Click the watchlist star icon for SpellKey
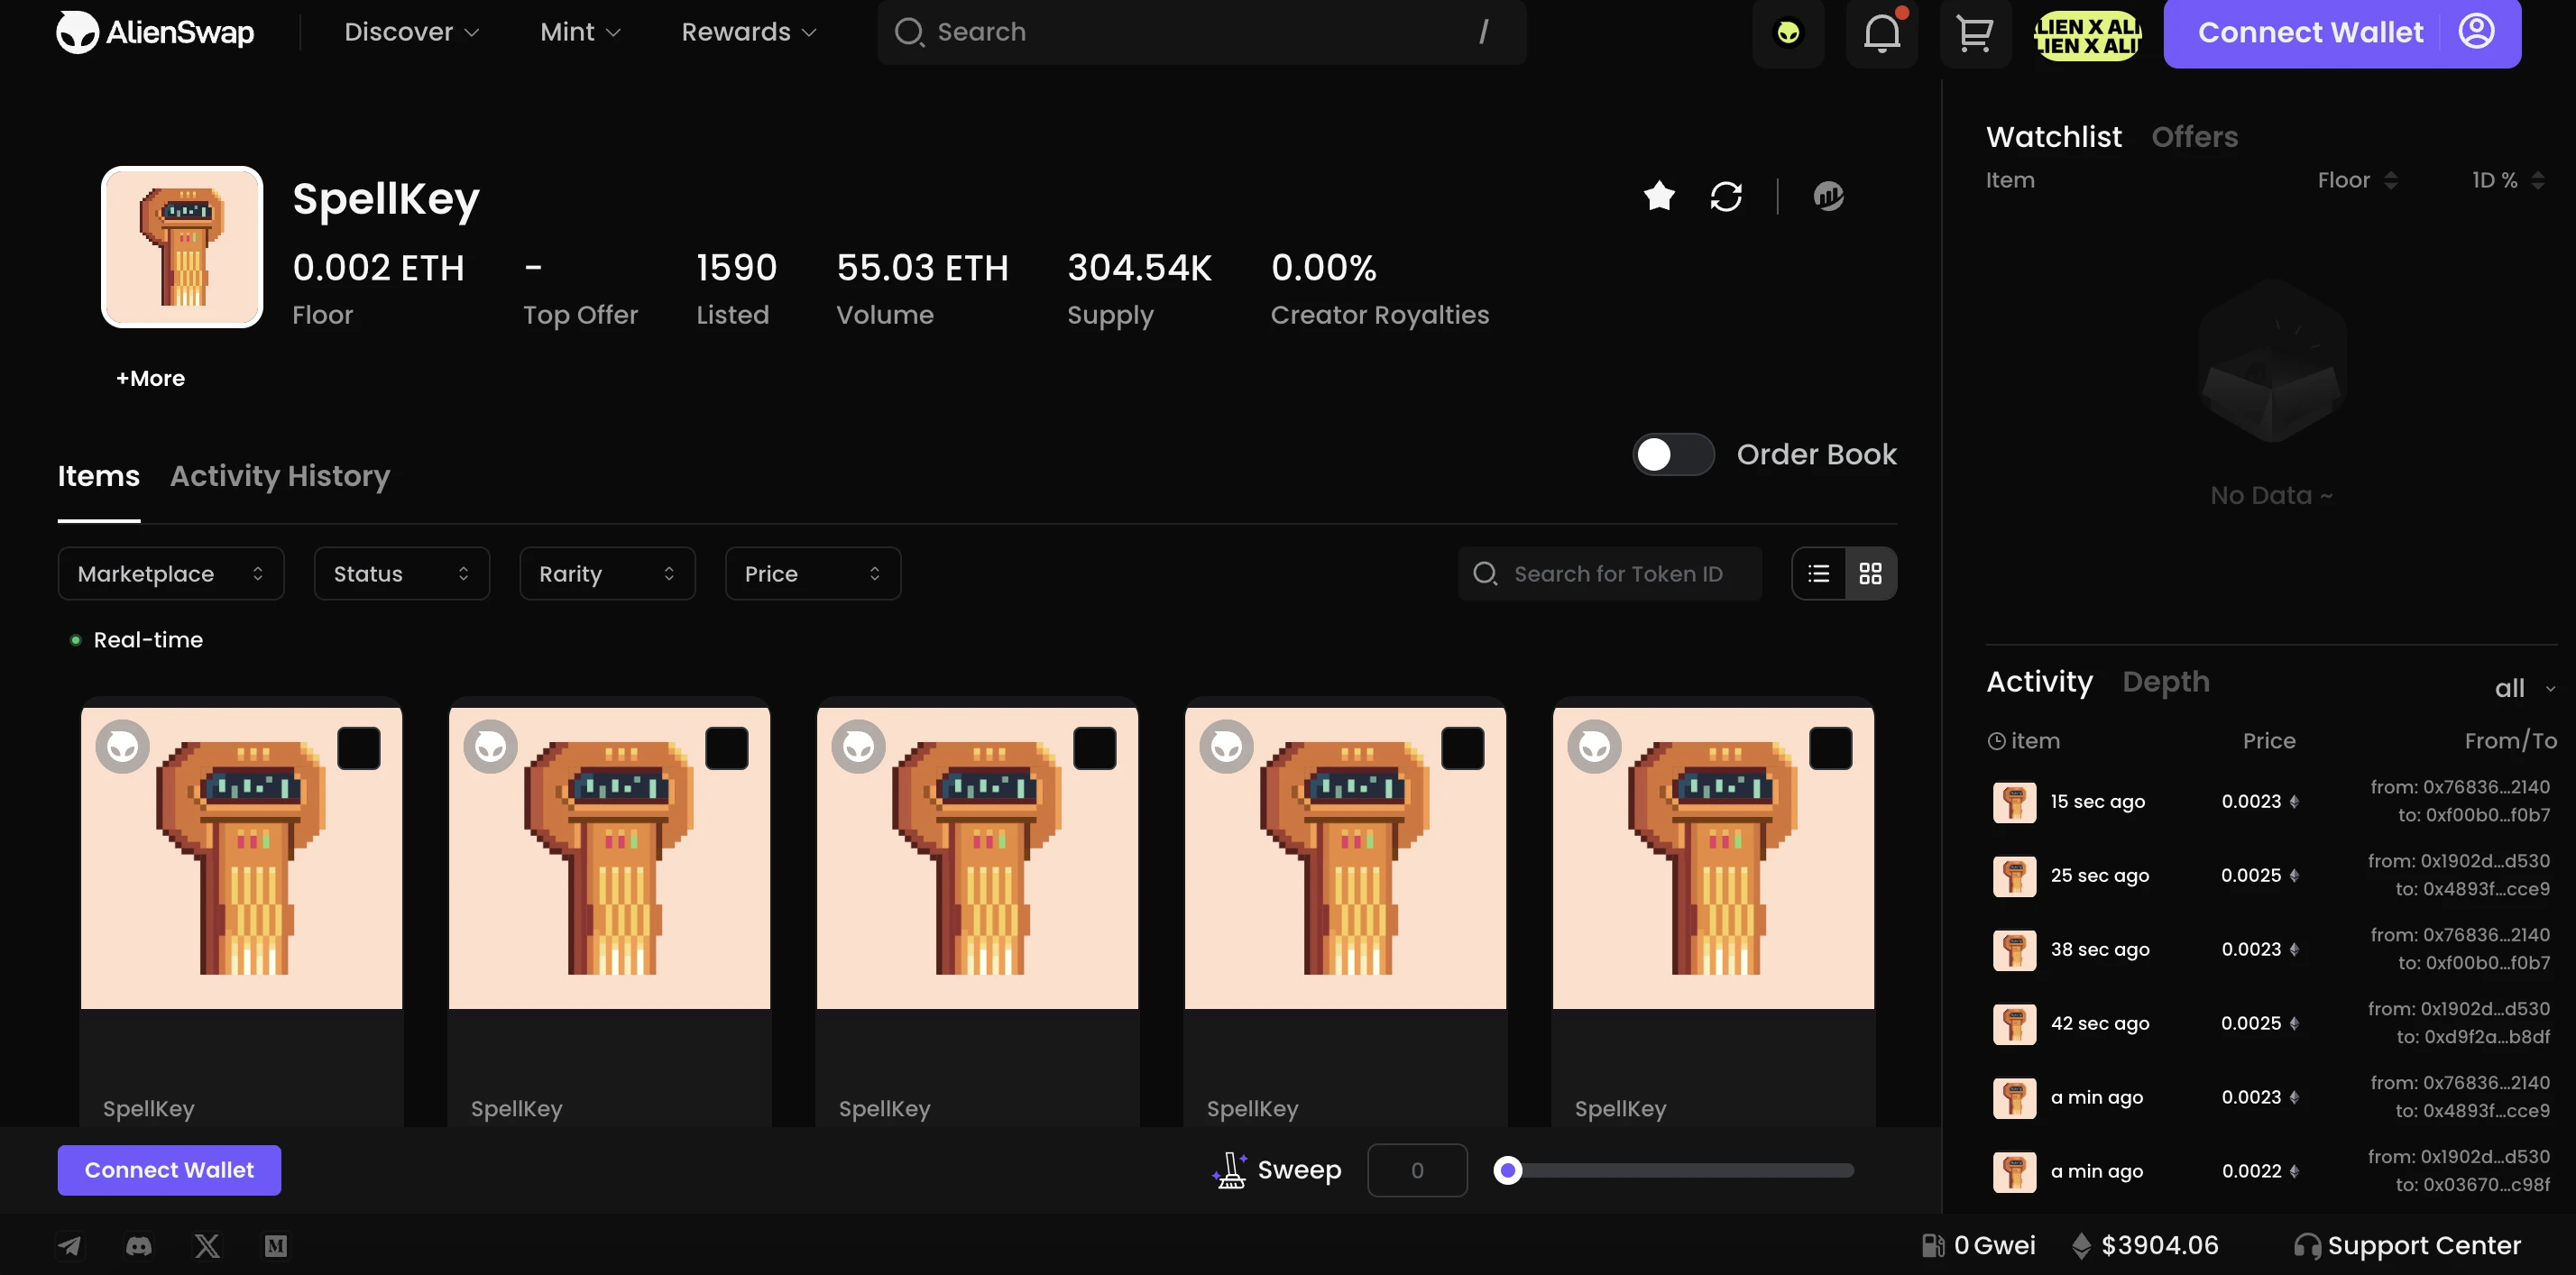 (x=1661, y=196)
